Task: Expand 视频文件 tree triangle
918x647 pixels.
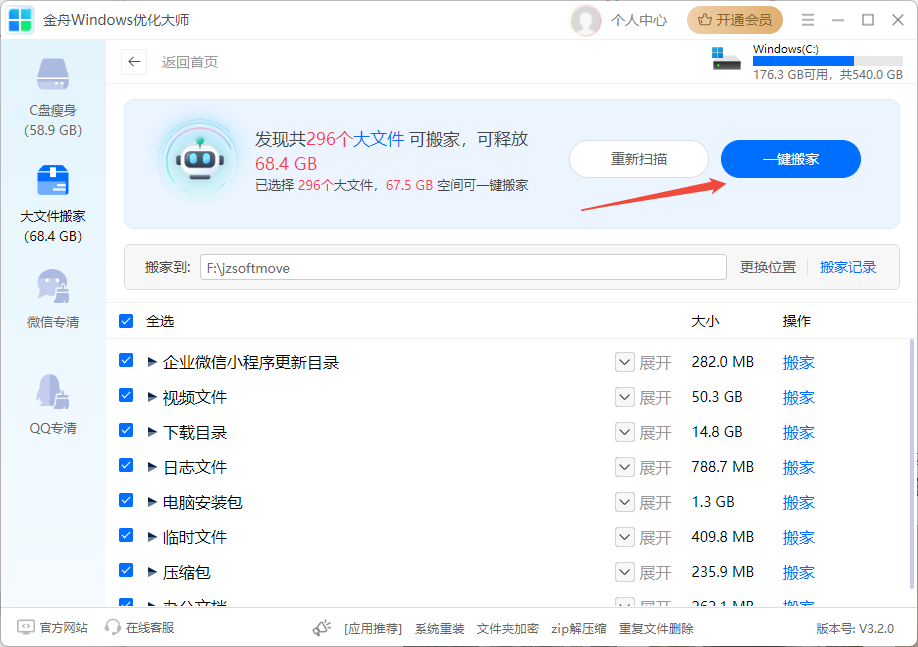Action: point(152,398)
